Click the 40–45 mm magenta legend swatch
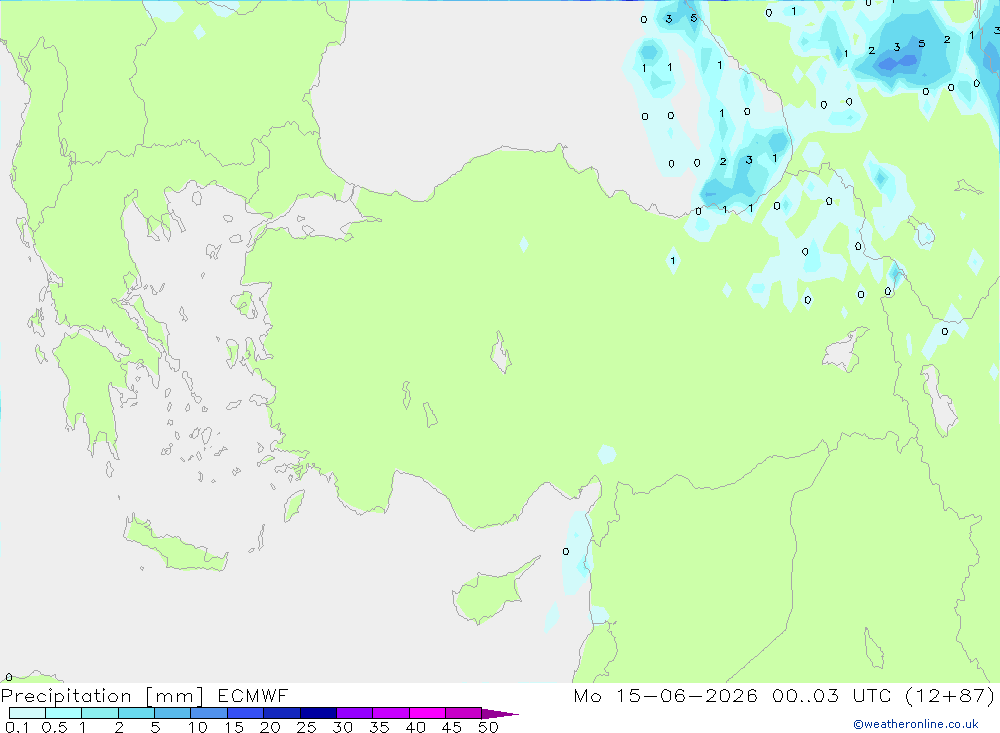This screenshot has height=733, width=1000. 427,713
